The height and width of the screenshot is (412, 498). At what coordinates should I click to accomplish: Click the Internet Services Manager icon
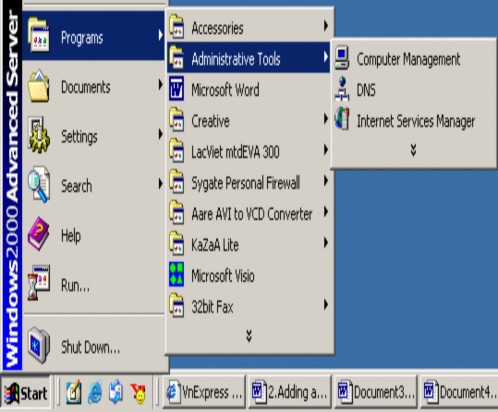coord(342,119)
